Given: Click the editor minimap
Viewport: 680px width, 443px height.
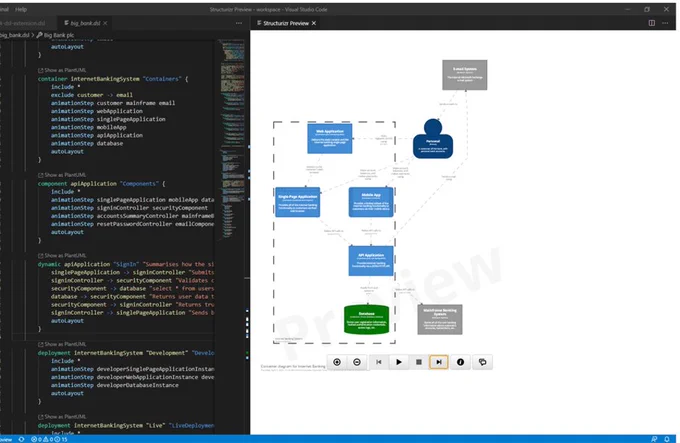Looking at the screenshot, I should click(x=232, y=139).
